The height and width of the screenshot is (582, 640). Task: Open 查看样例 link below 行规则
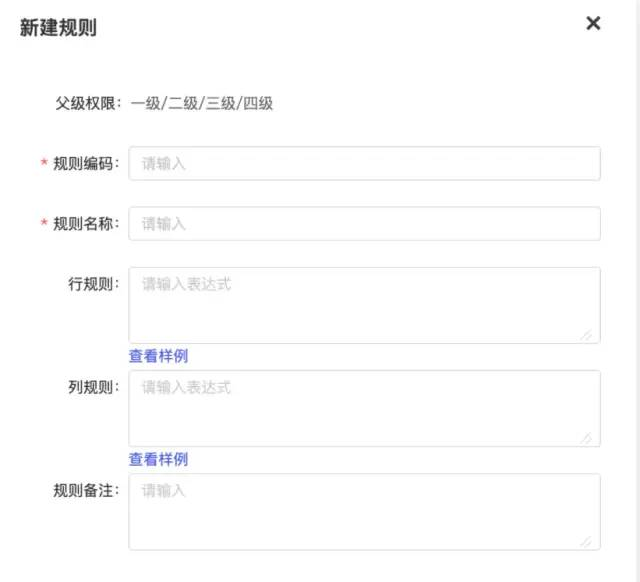pos(158,356)
